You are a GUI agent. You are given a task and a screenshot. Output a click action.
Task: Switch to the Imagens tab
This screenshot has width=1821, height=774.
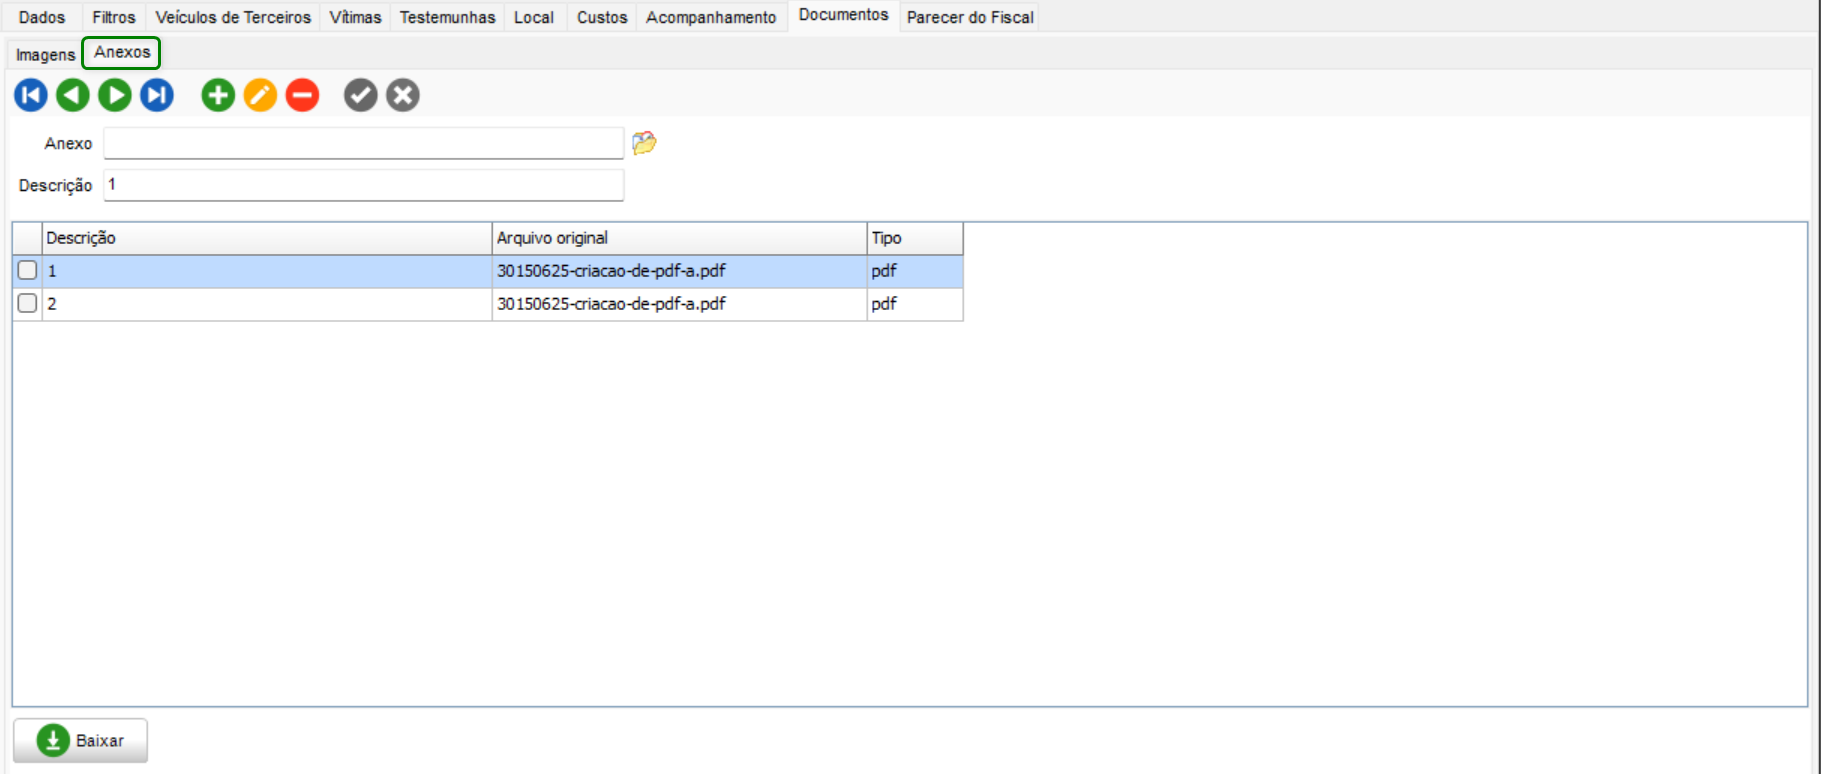pyautogui.click(x=45, y=54)
